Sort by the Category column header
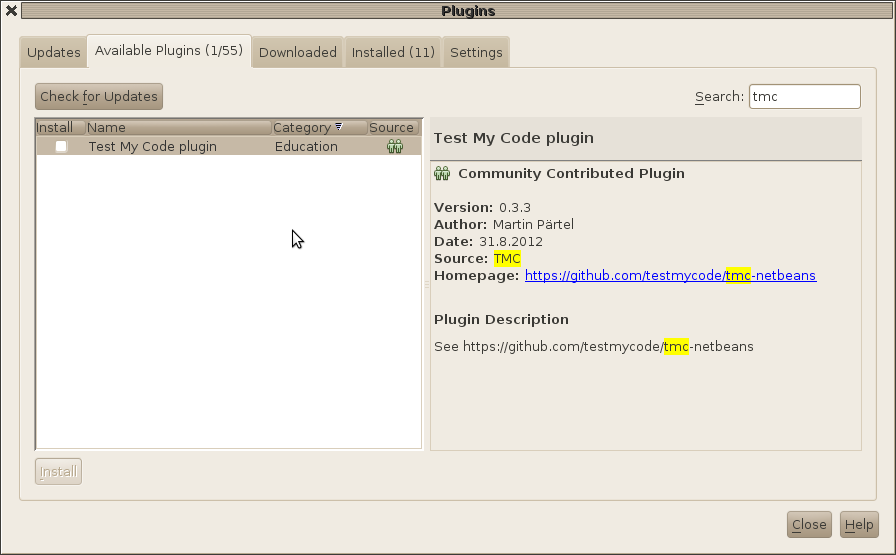 [x=319, y=127]
